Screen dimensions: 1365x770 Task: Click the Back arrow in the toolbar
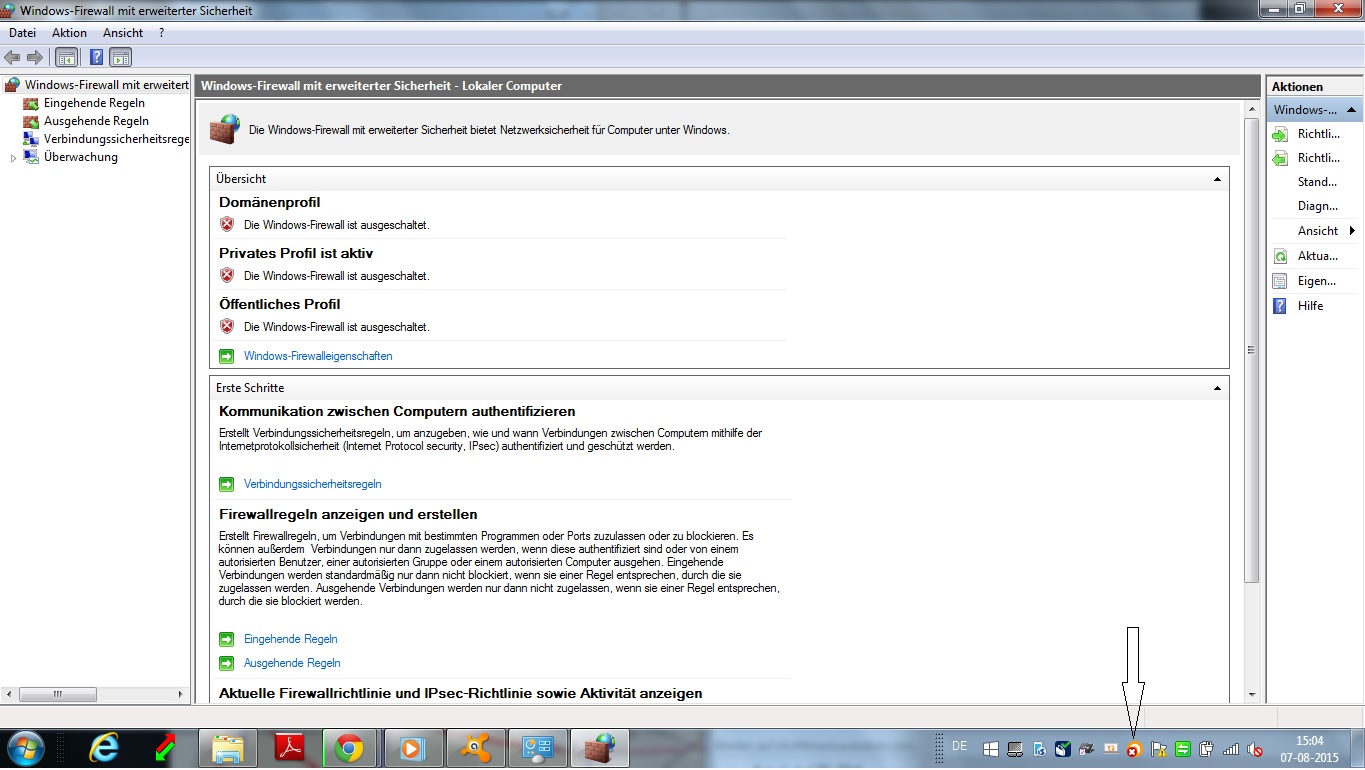click(x=12, y=57)
